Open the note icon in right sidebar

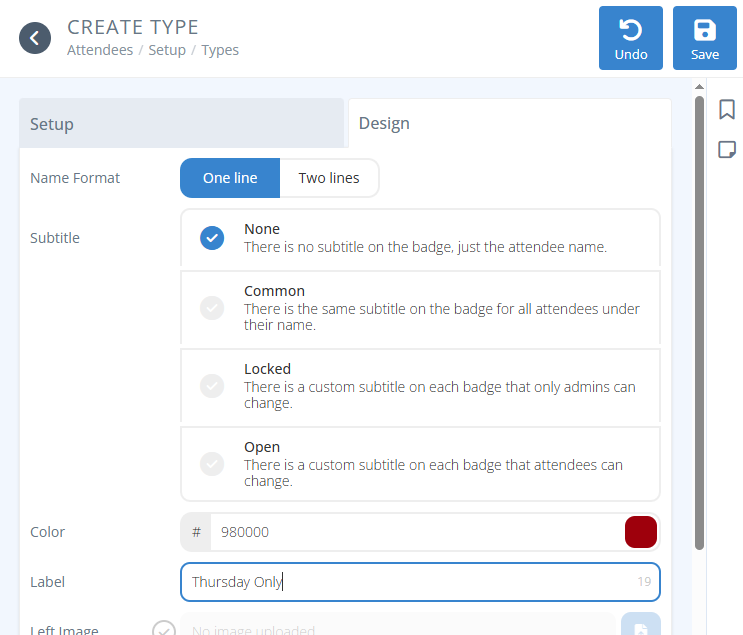pos(727,149)
